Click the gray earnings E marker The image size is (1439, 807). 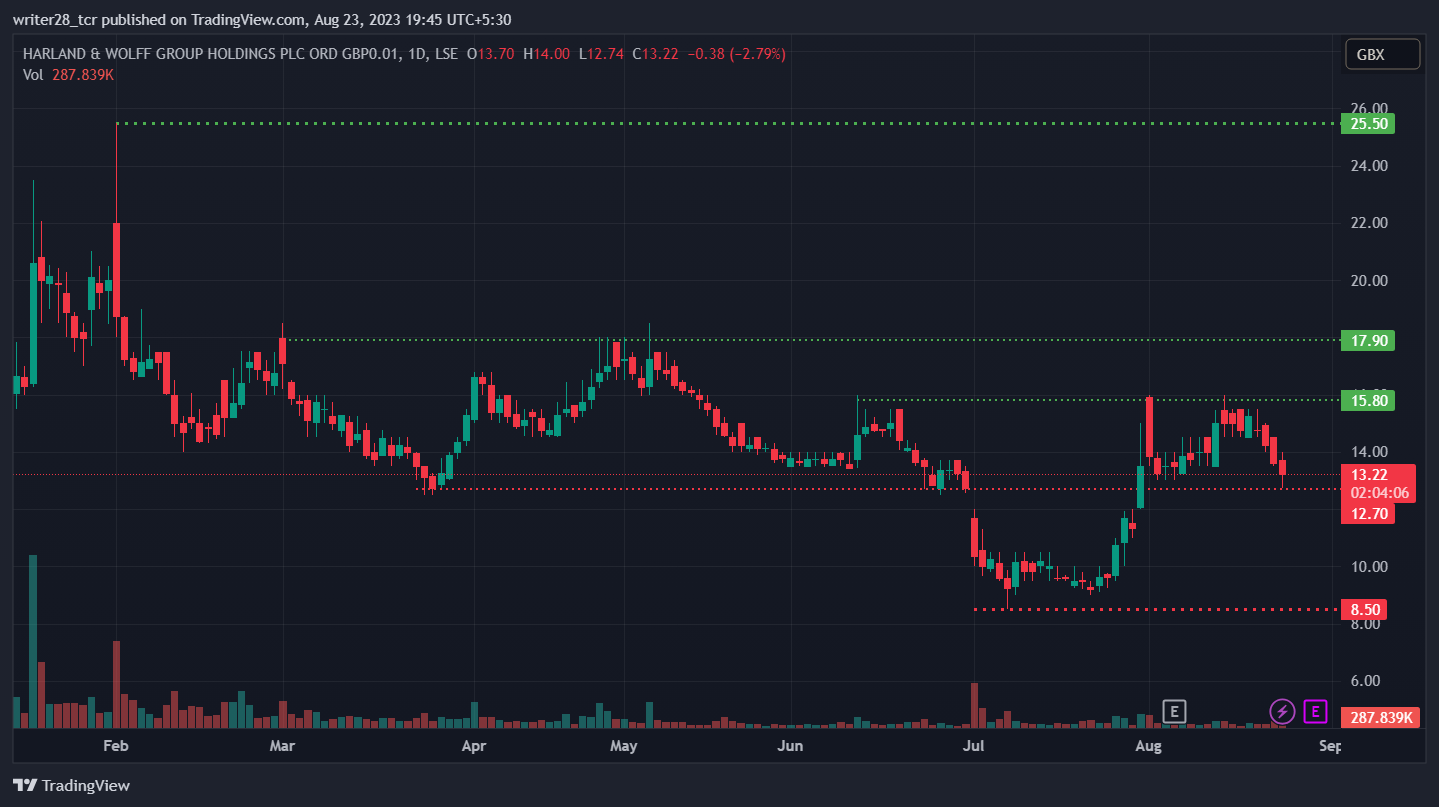[x=1174, y=712]
